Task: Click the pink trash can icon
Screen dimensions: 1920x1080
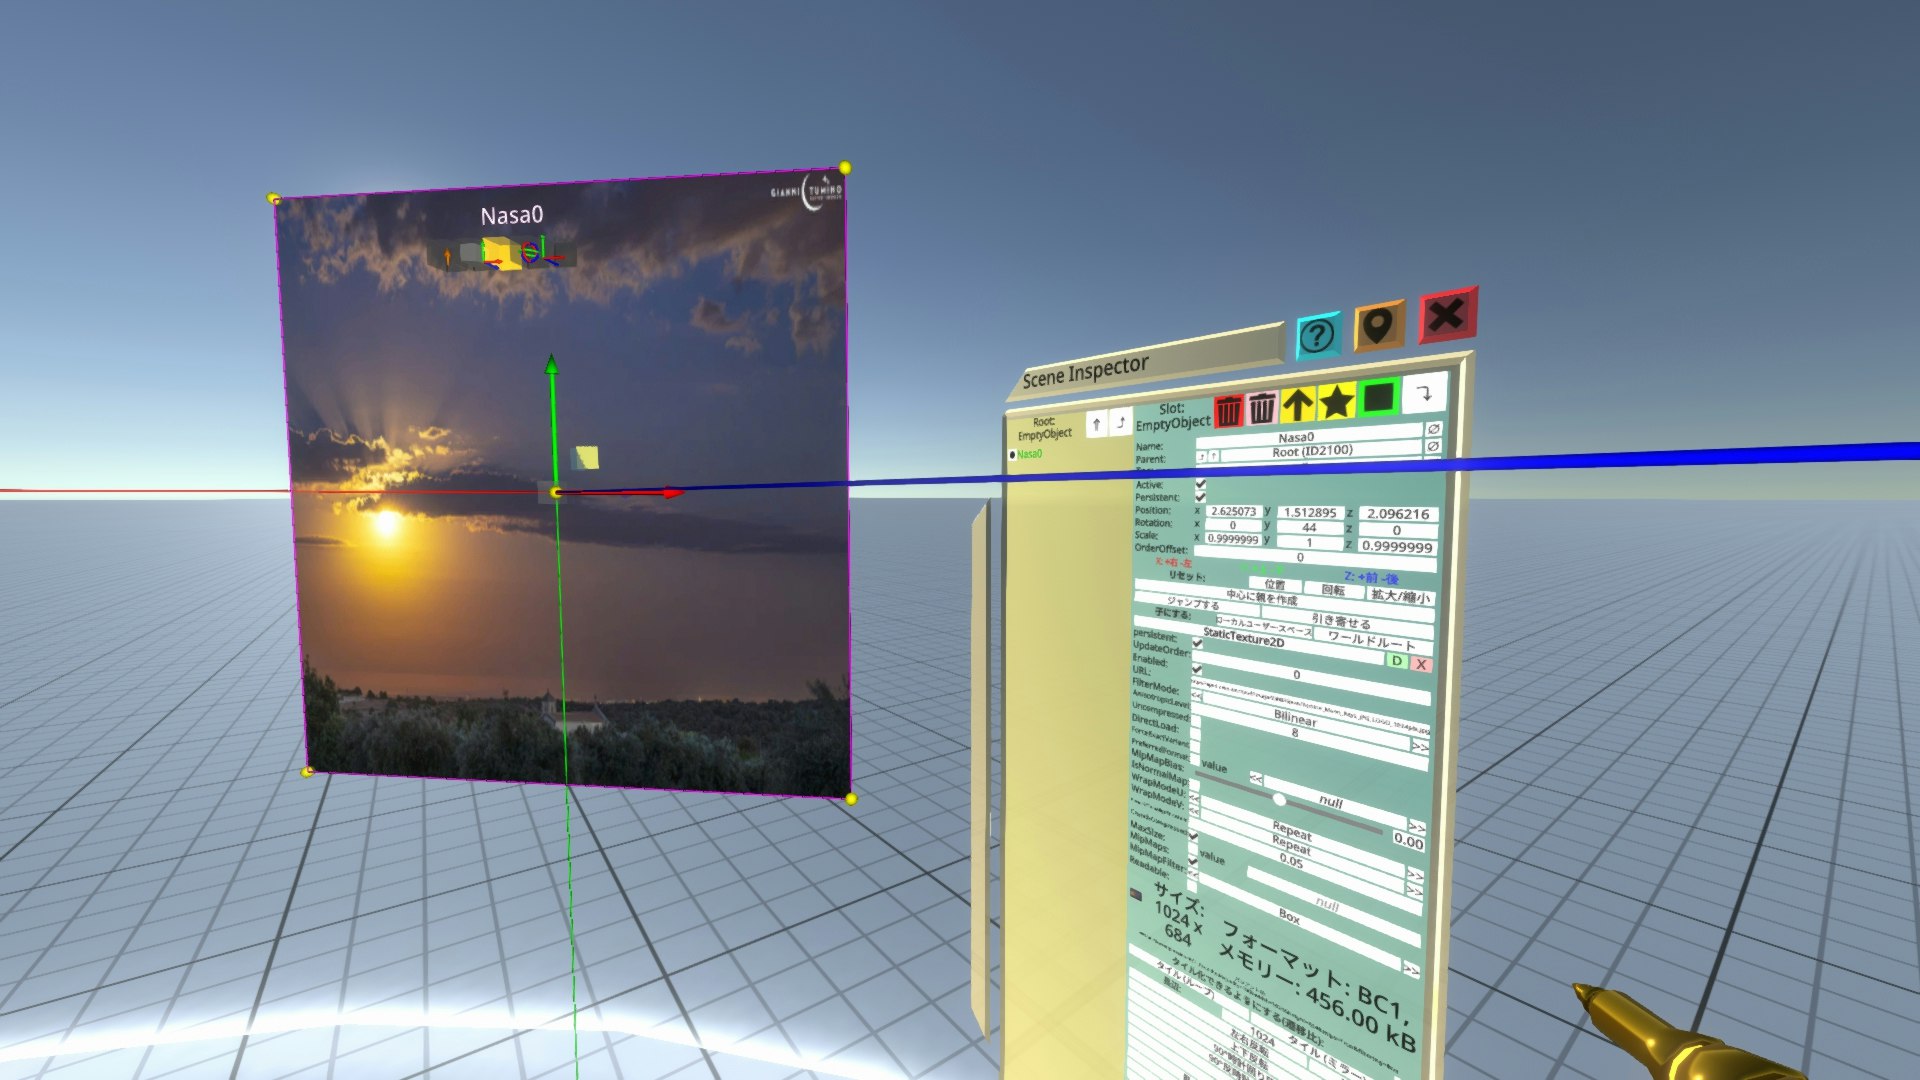Action: (x=1262, y=407)
